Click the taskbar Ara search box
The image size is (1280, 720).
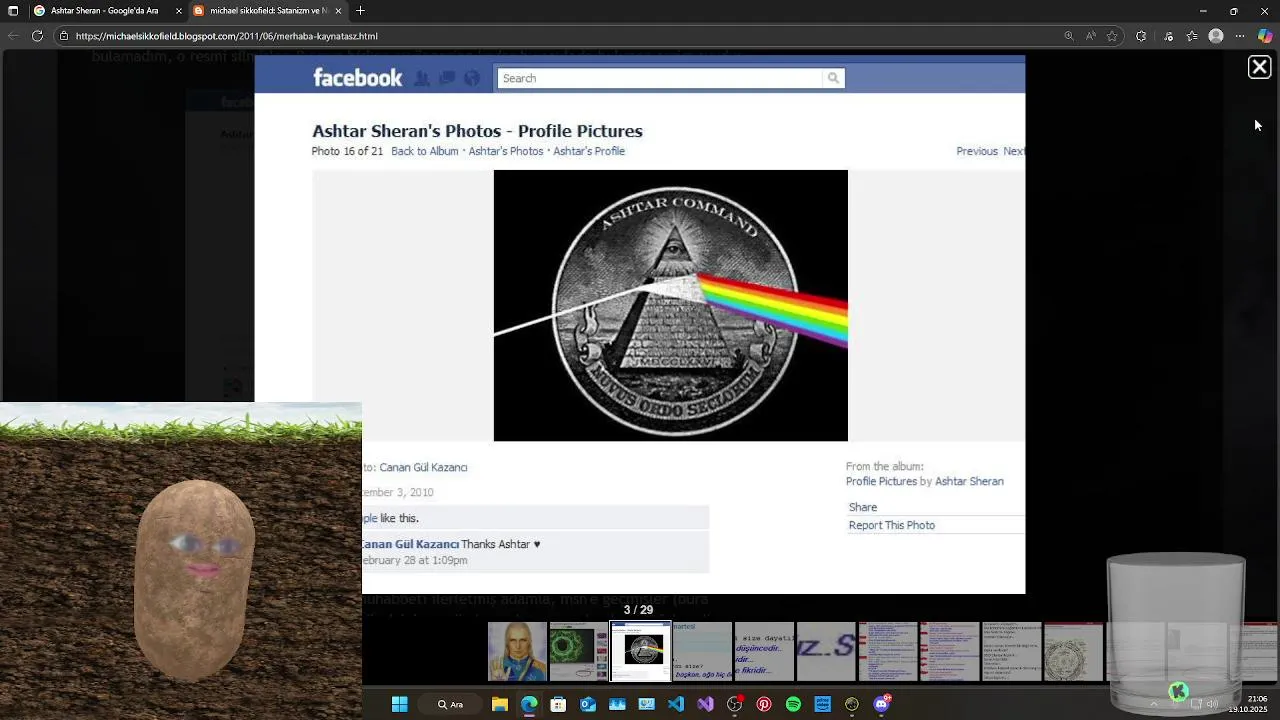[450, 704]
